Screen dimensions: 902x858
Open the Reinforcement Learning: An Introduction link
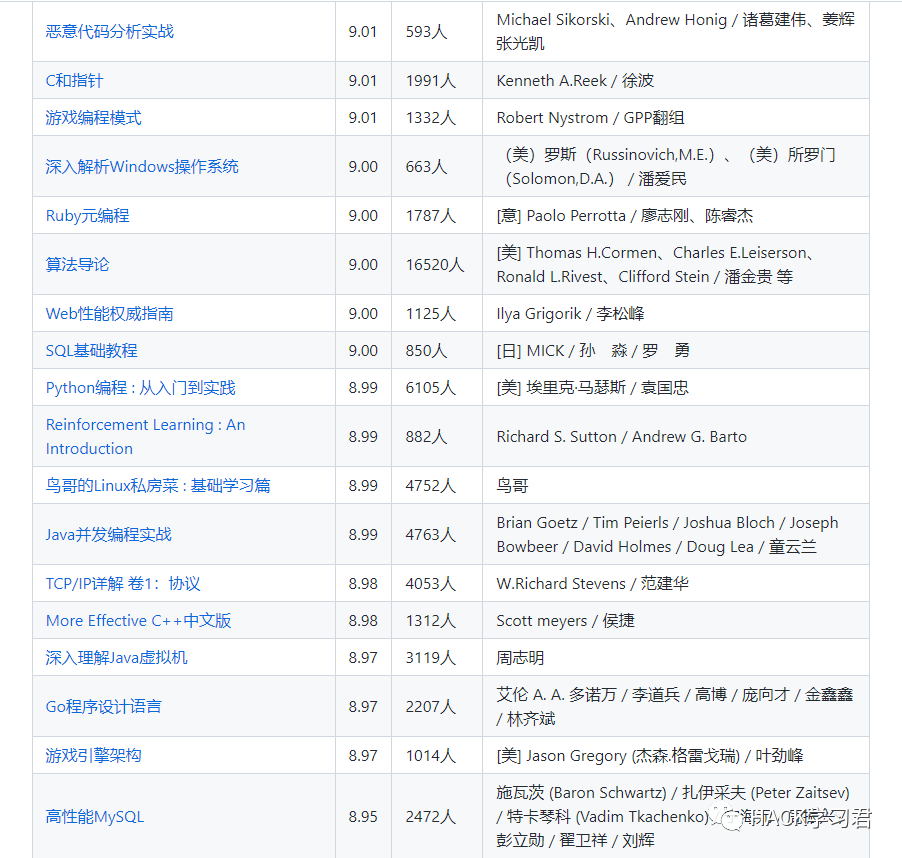(x=146, y=436)
